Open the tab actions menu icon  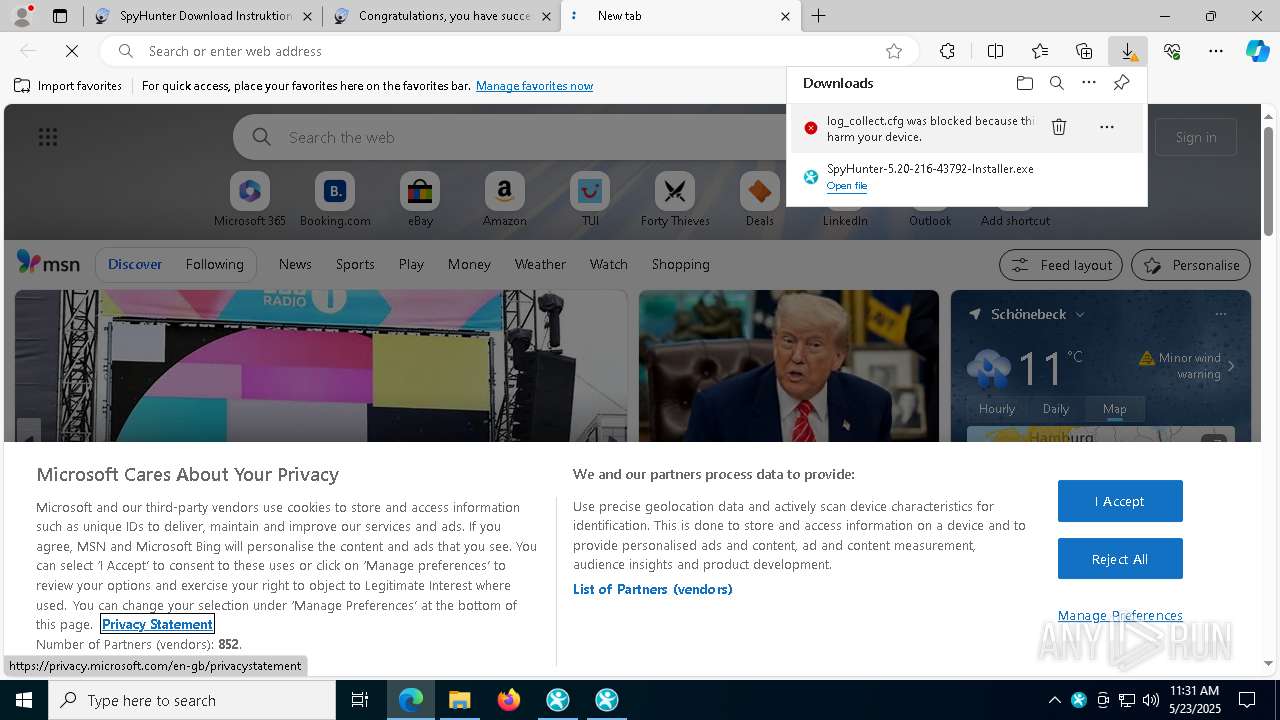click(60, 16)
